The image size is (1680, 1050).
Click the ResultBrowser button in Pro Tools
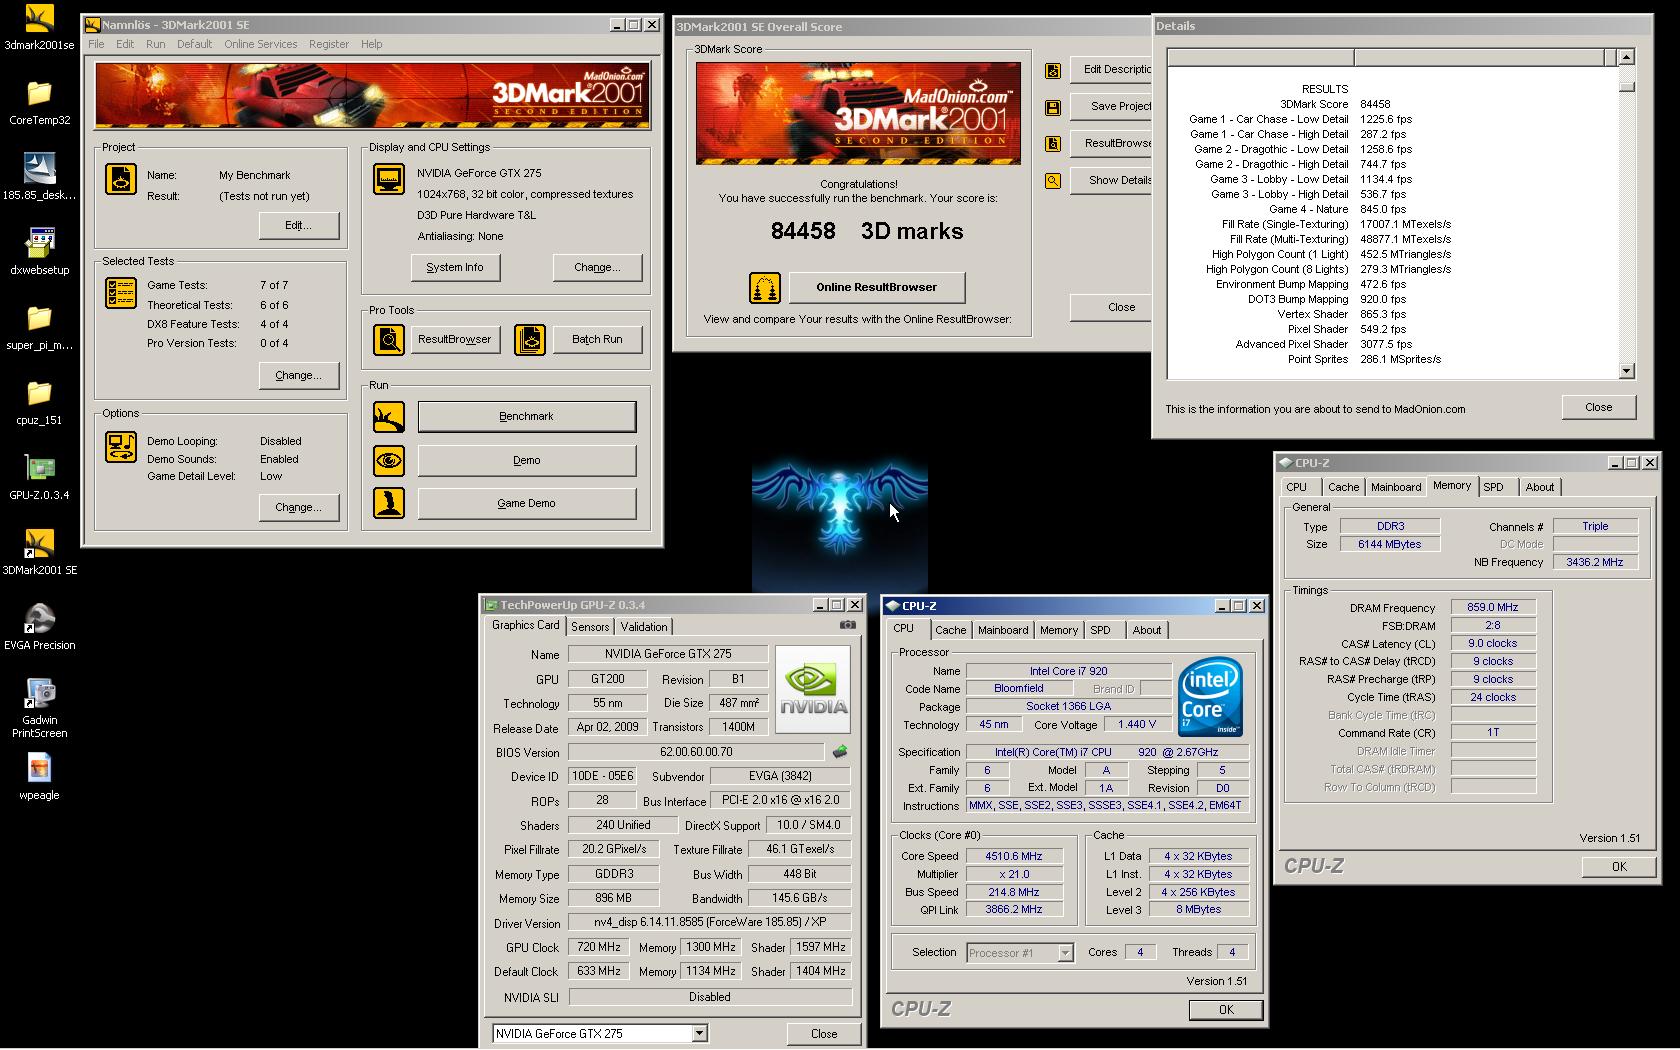click(x=455, y=339)
